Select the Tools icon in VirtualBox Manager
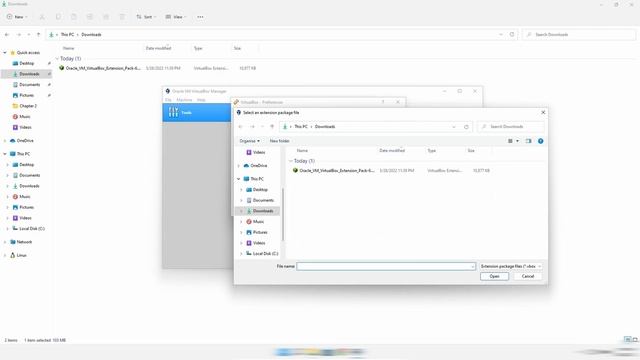 point(173,112)
